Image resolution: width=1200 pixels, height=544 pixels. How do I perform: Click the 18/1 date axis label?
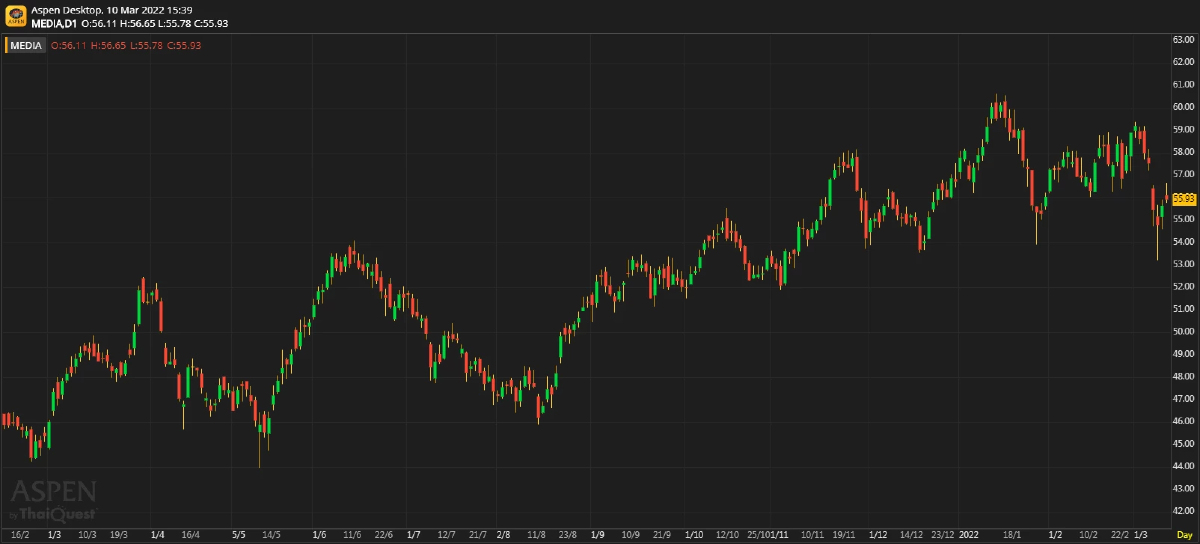coord(1012,535)
